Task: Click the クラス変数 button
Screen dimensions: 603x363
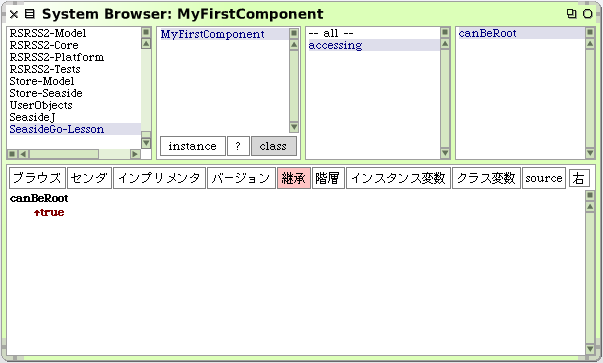Action: coord(486,178)
